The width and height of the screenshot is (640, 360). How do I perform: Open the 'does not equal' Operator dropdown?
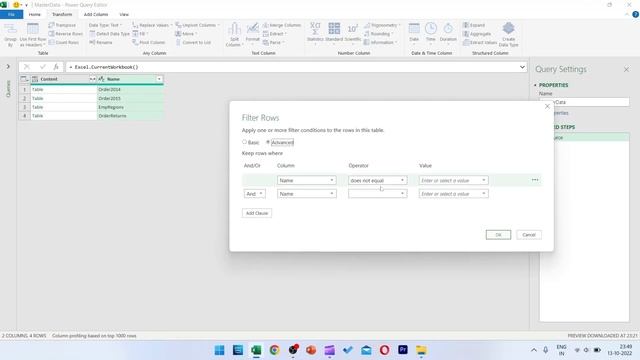(x=378, y=180)
